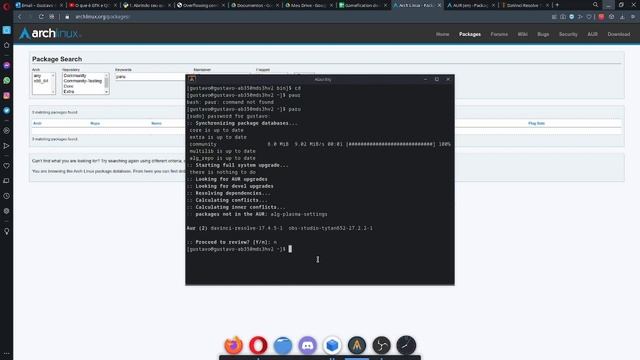Image resolution: width=640 pixels, height=360 pixels.
Task: Open Messenger in the Opera sidebar
Action: point(7,65)
